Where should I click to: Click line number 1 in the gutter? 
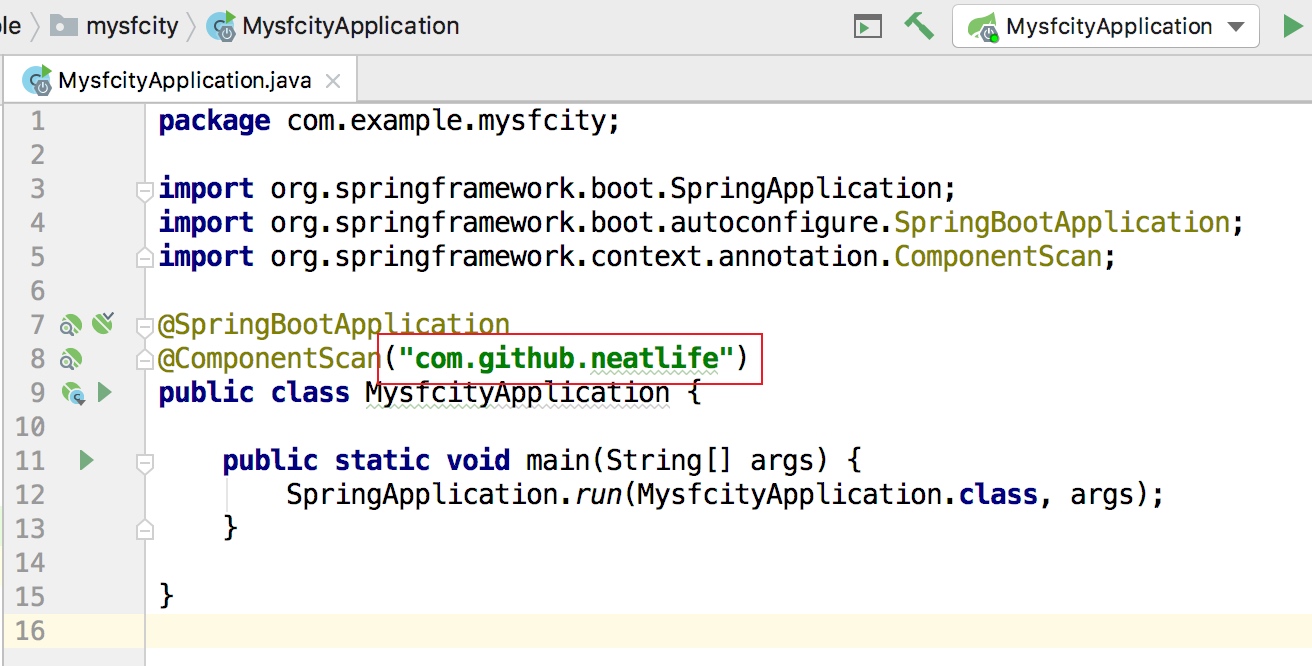point(38,122)
